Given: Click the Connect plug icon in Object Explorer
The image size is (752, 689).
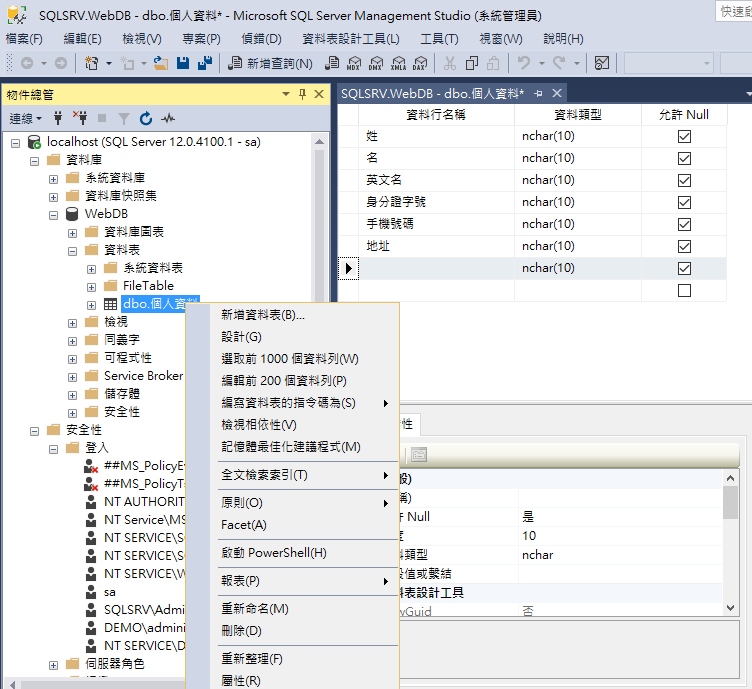Looking at the screenshot, I should (58, 118).
